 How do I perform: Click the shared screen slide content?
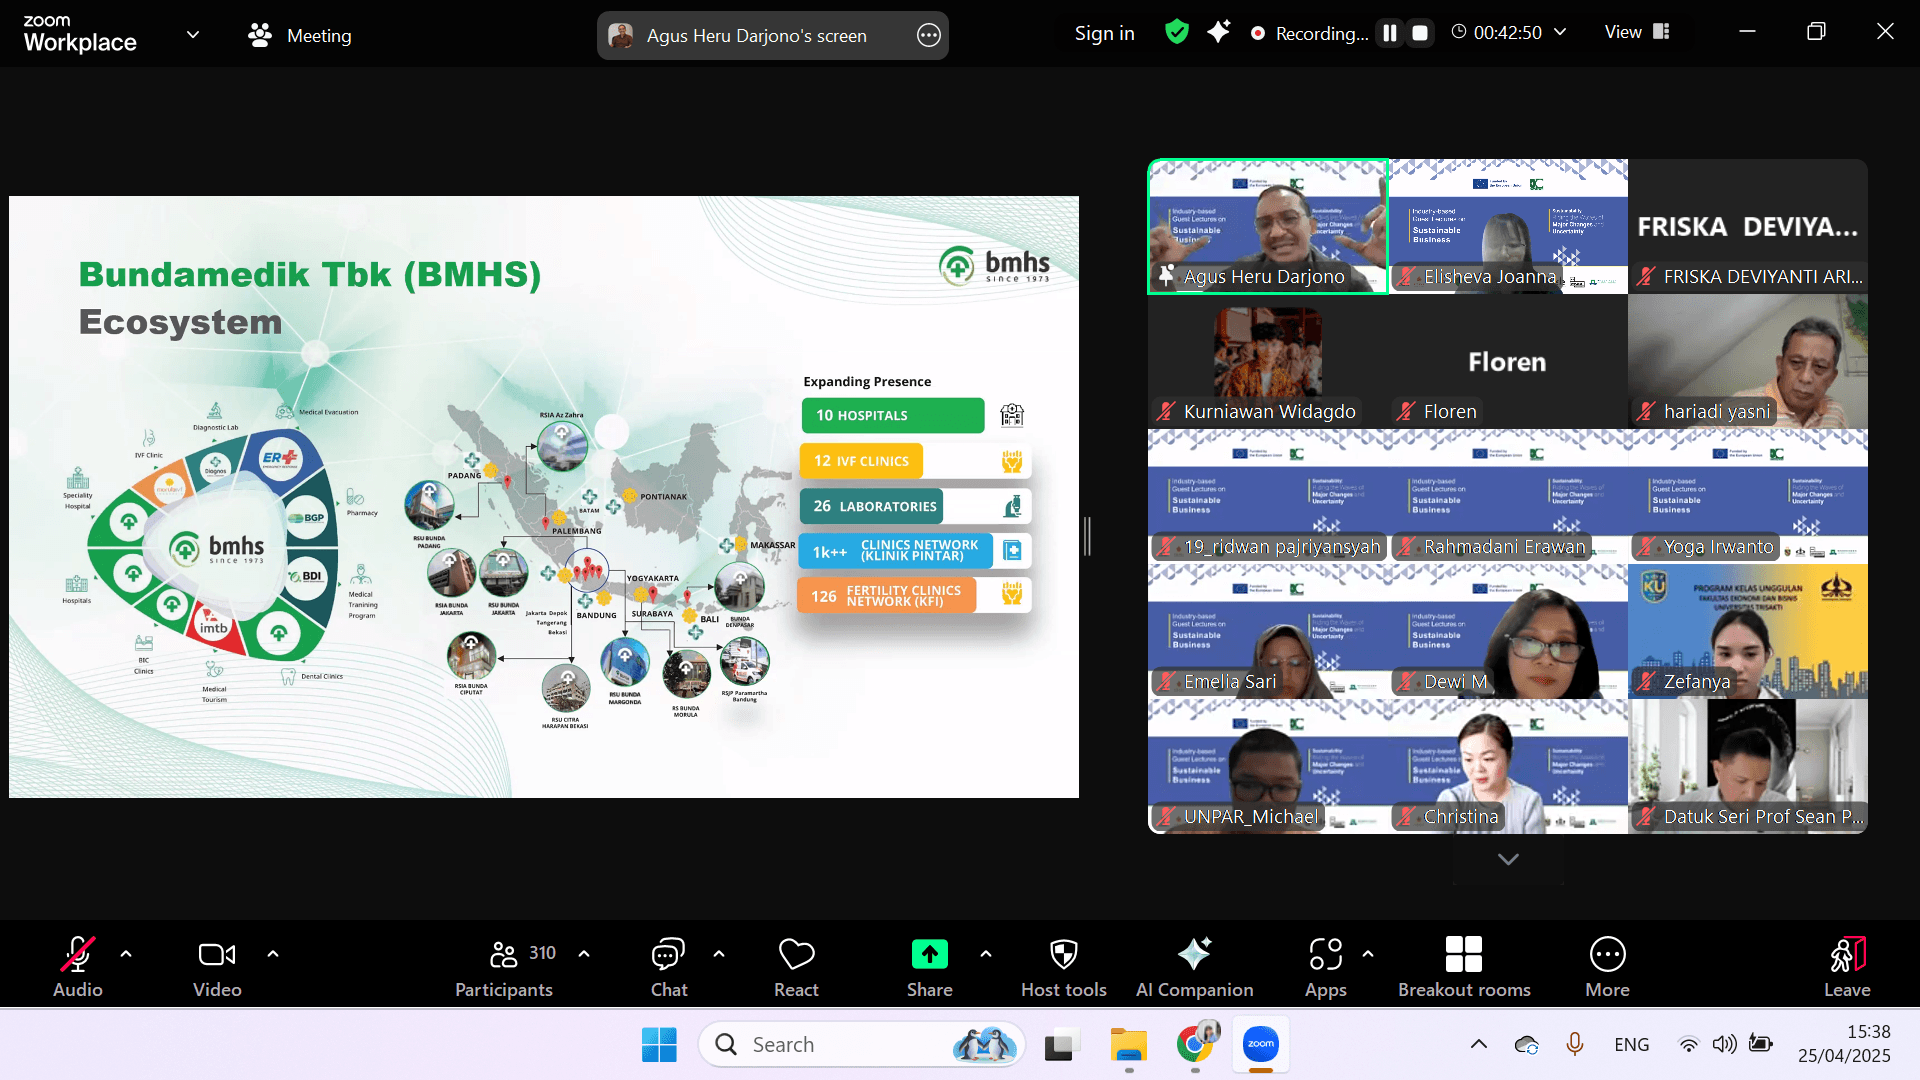[x=544, y=497]
